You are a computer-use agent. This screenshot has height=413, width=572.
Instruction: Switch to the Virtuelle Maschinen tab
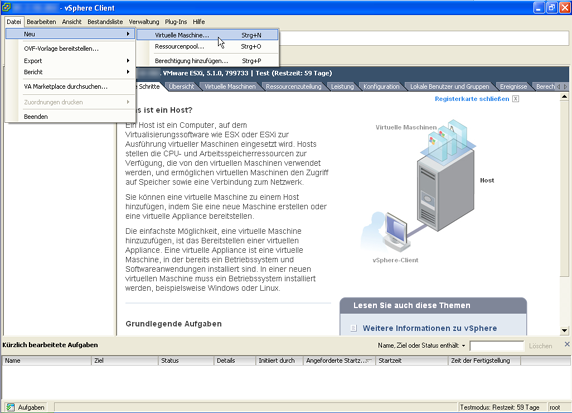230,86
